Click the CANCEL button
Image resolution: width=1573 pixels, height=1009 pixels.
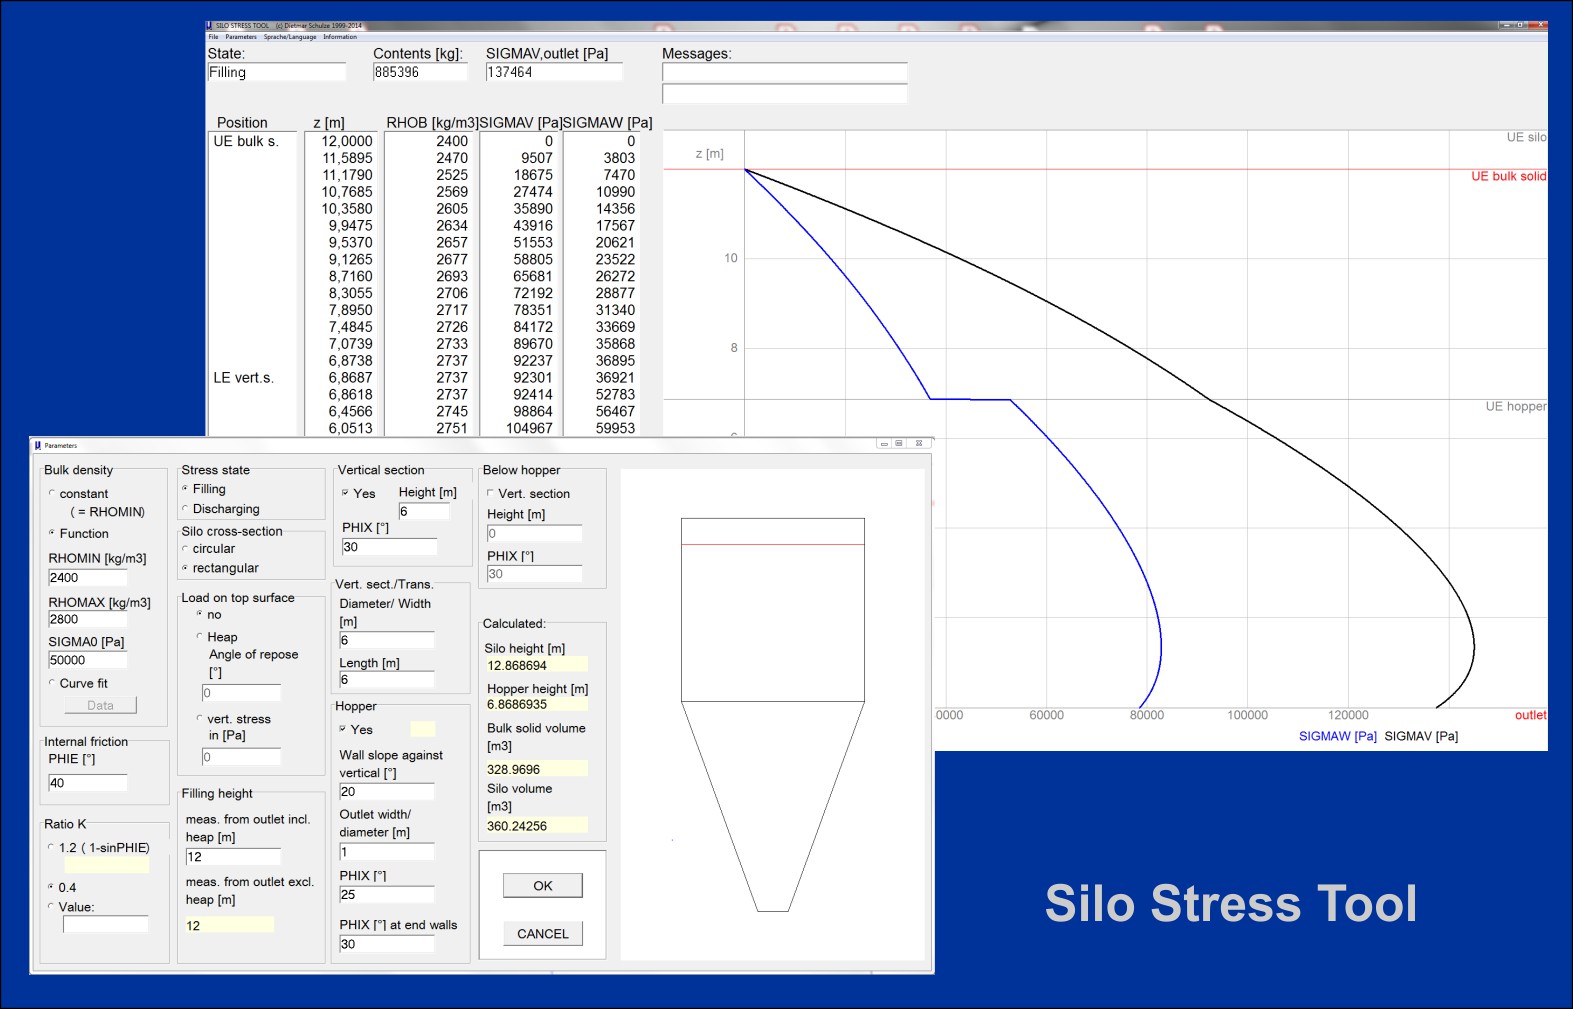click(x=543, y=934)
